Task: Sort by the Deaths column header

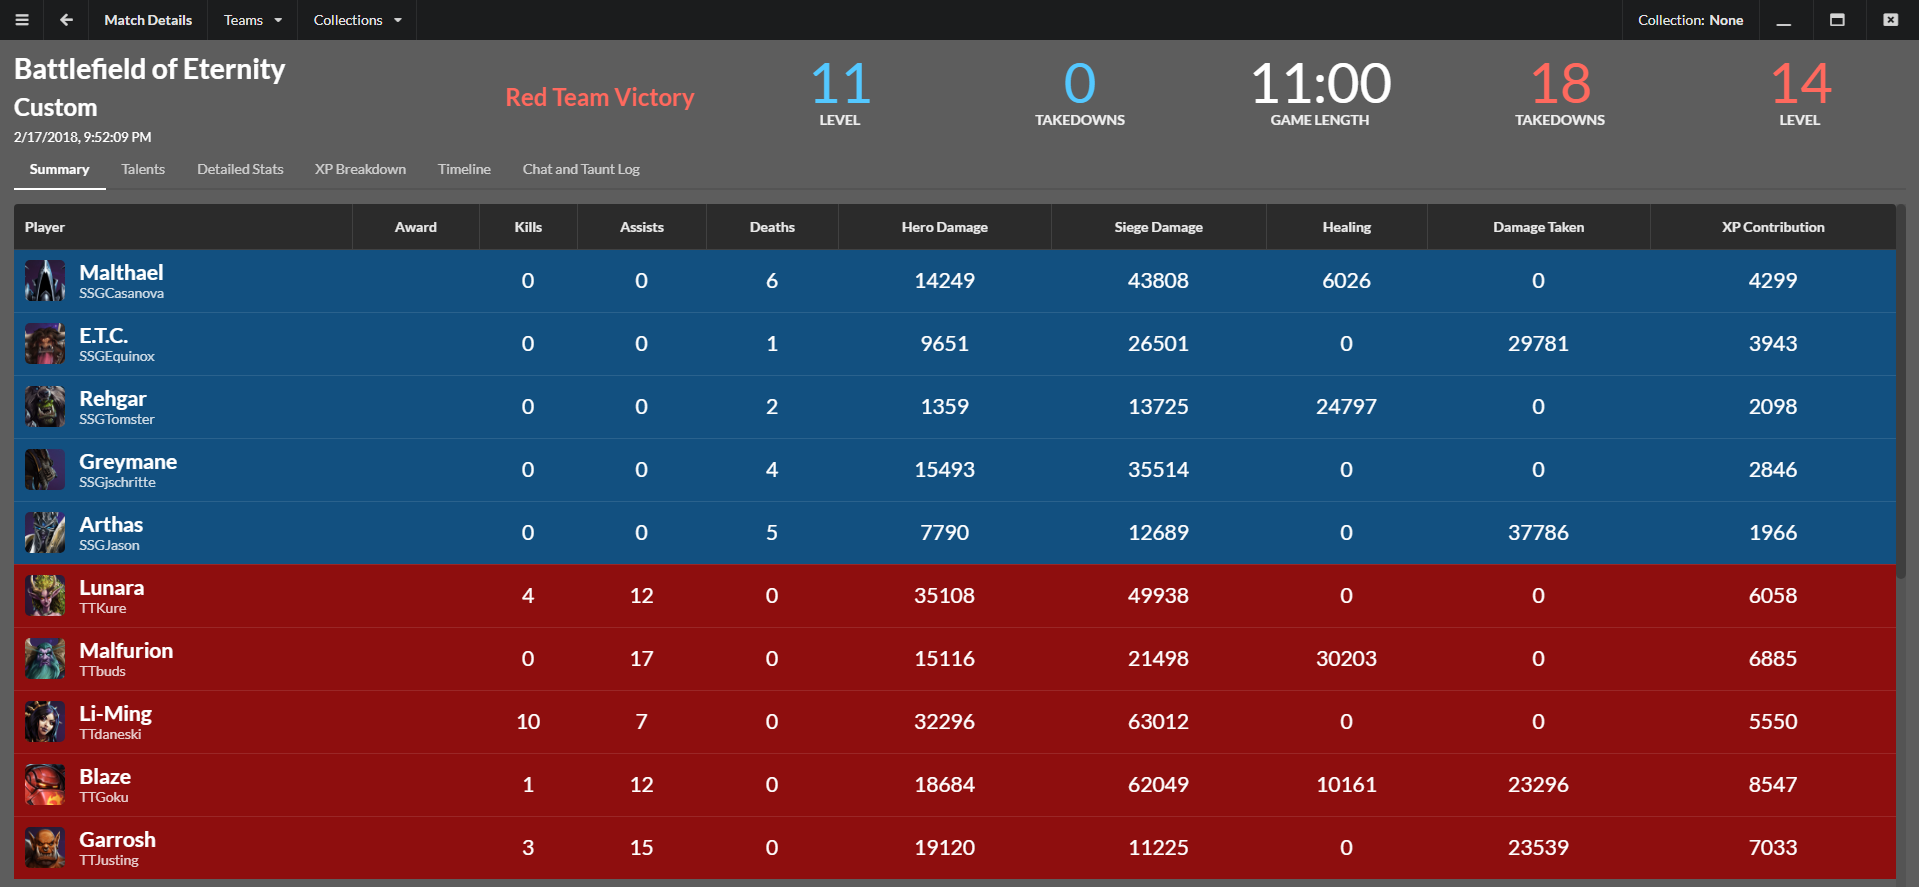Action: (772, 227)
